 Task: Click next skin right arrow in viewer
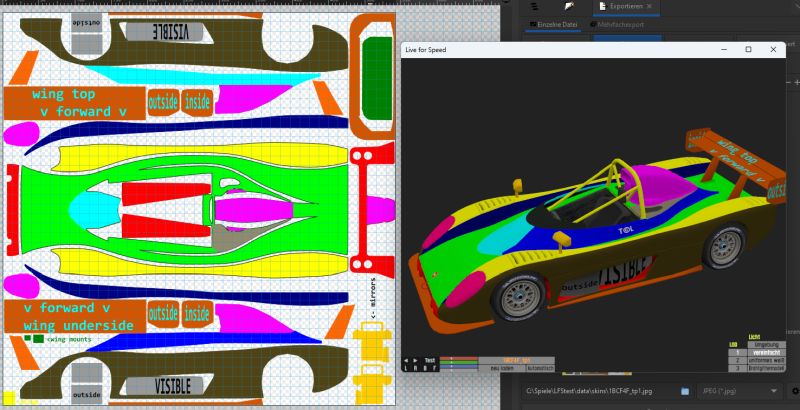point(415,361)
